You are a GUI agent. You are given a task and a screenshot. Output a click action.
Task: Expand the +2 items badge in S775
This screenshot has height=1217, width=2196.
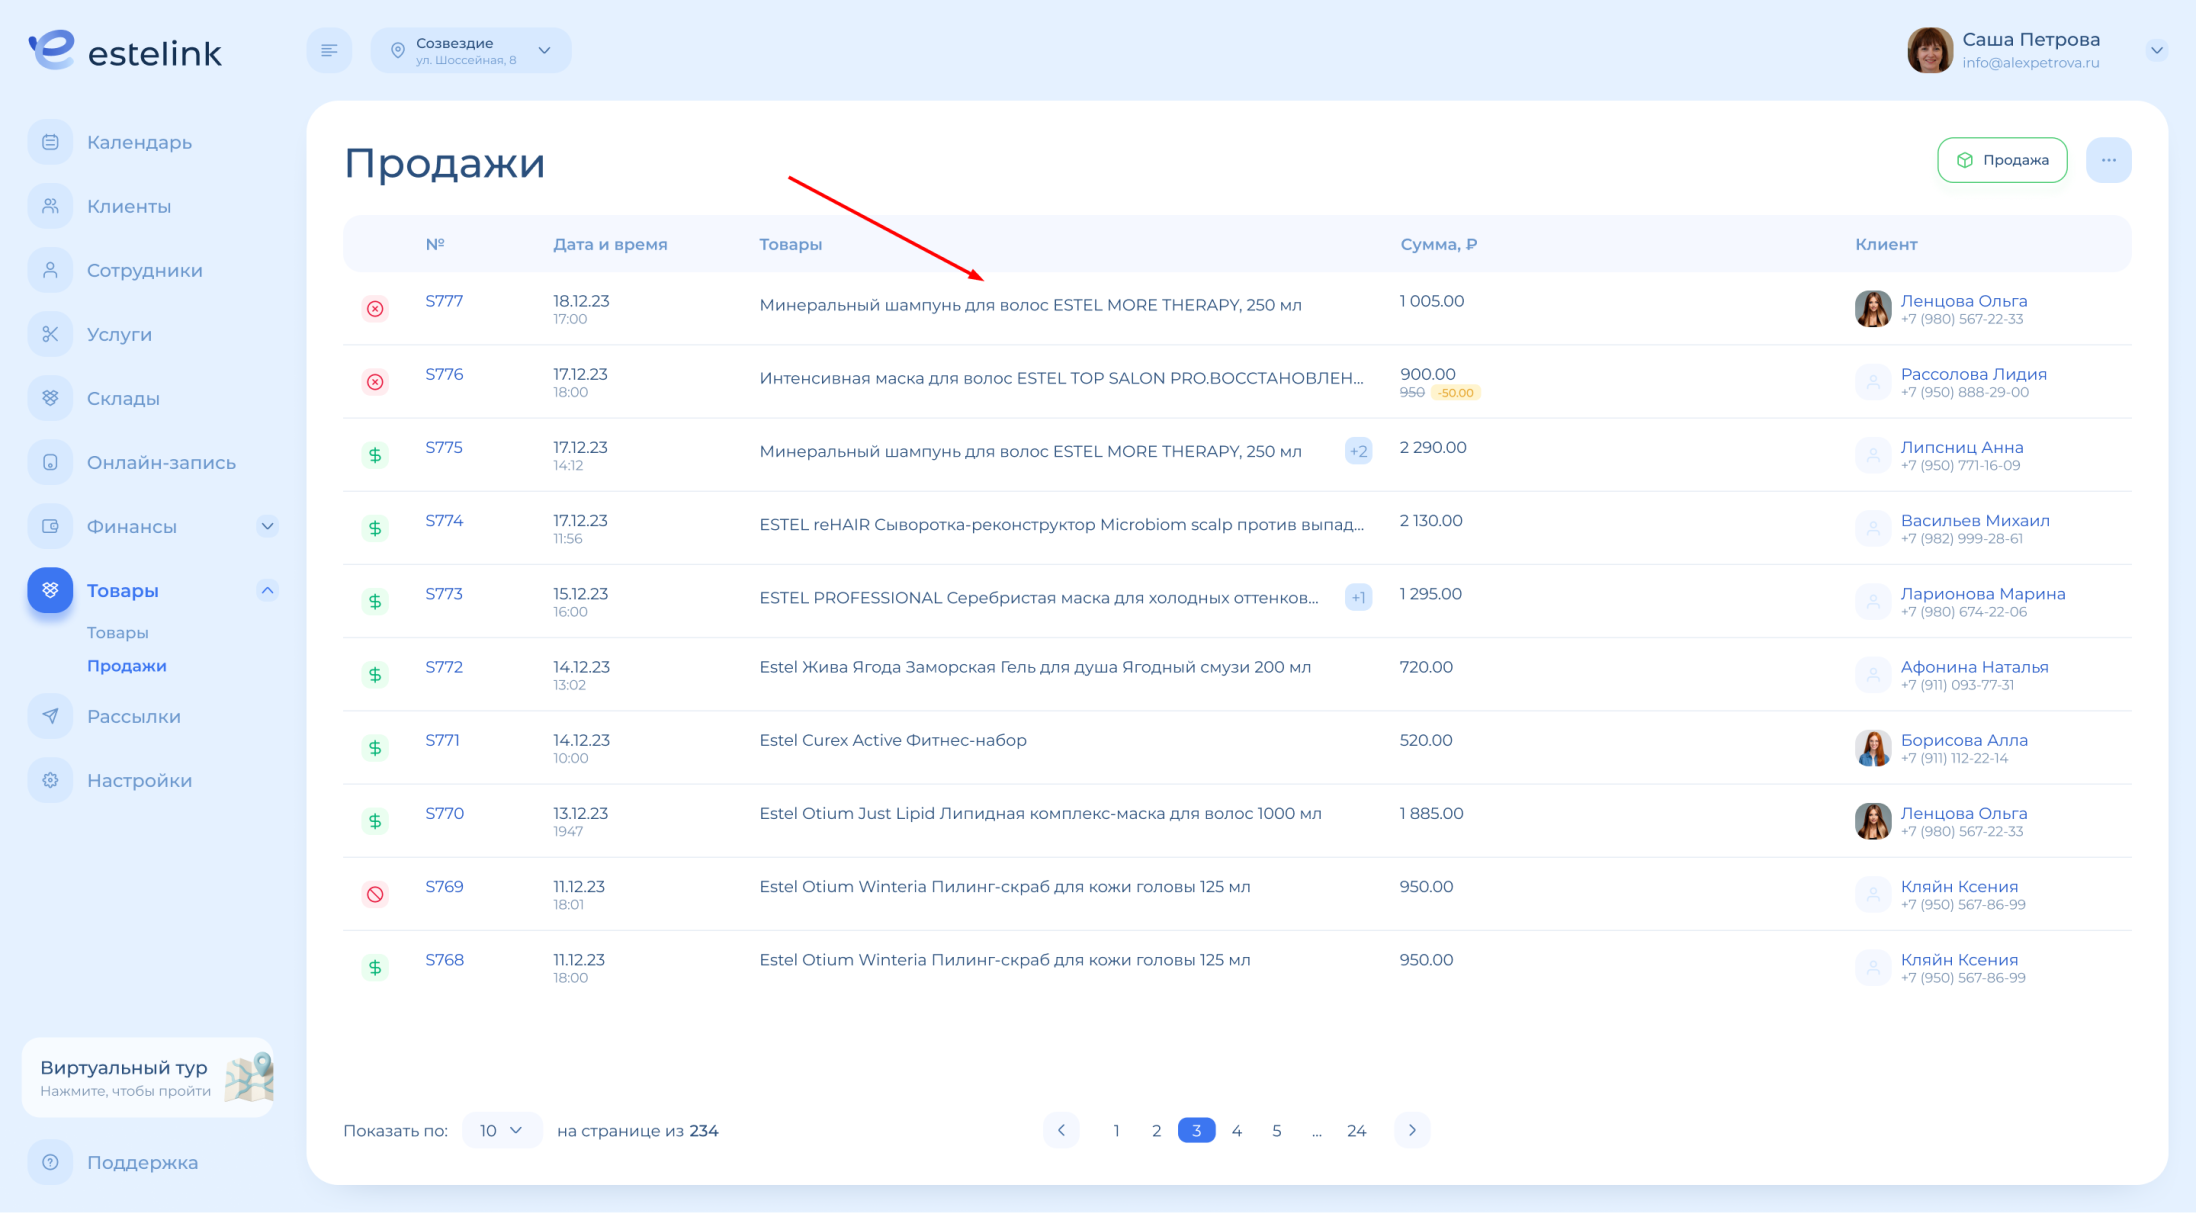pos(1358,451)
